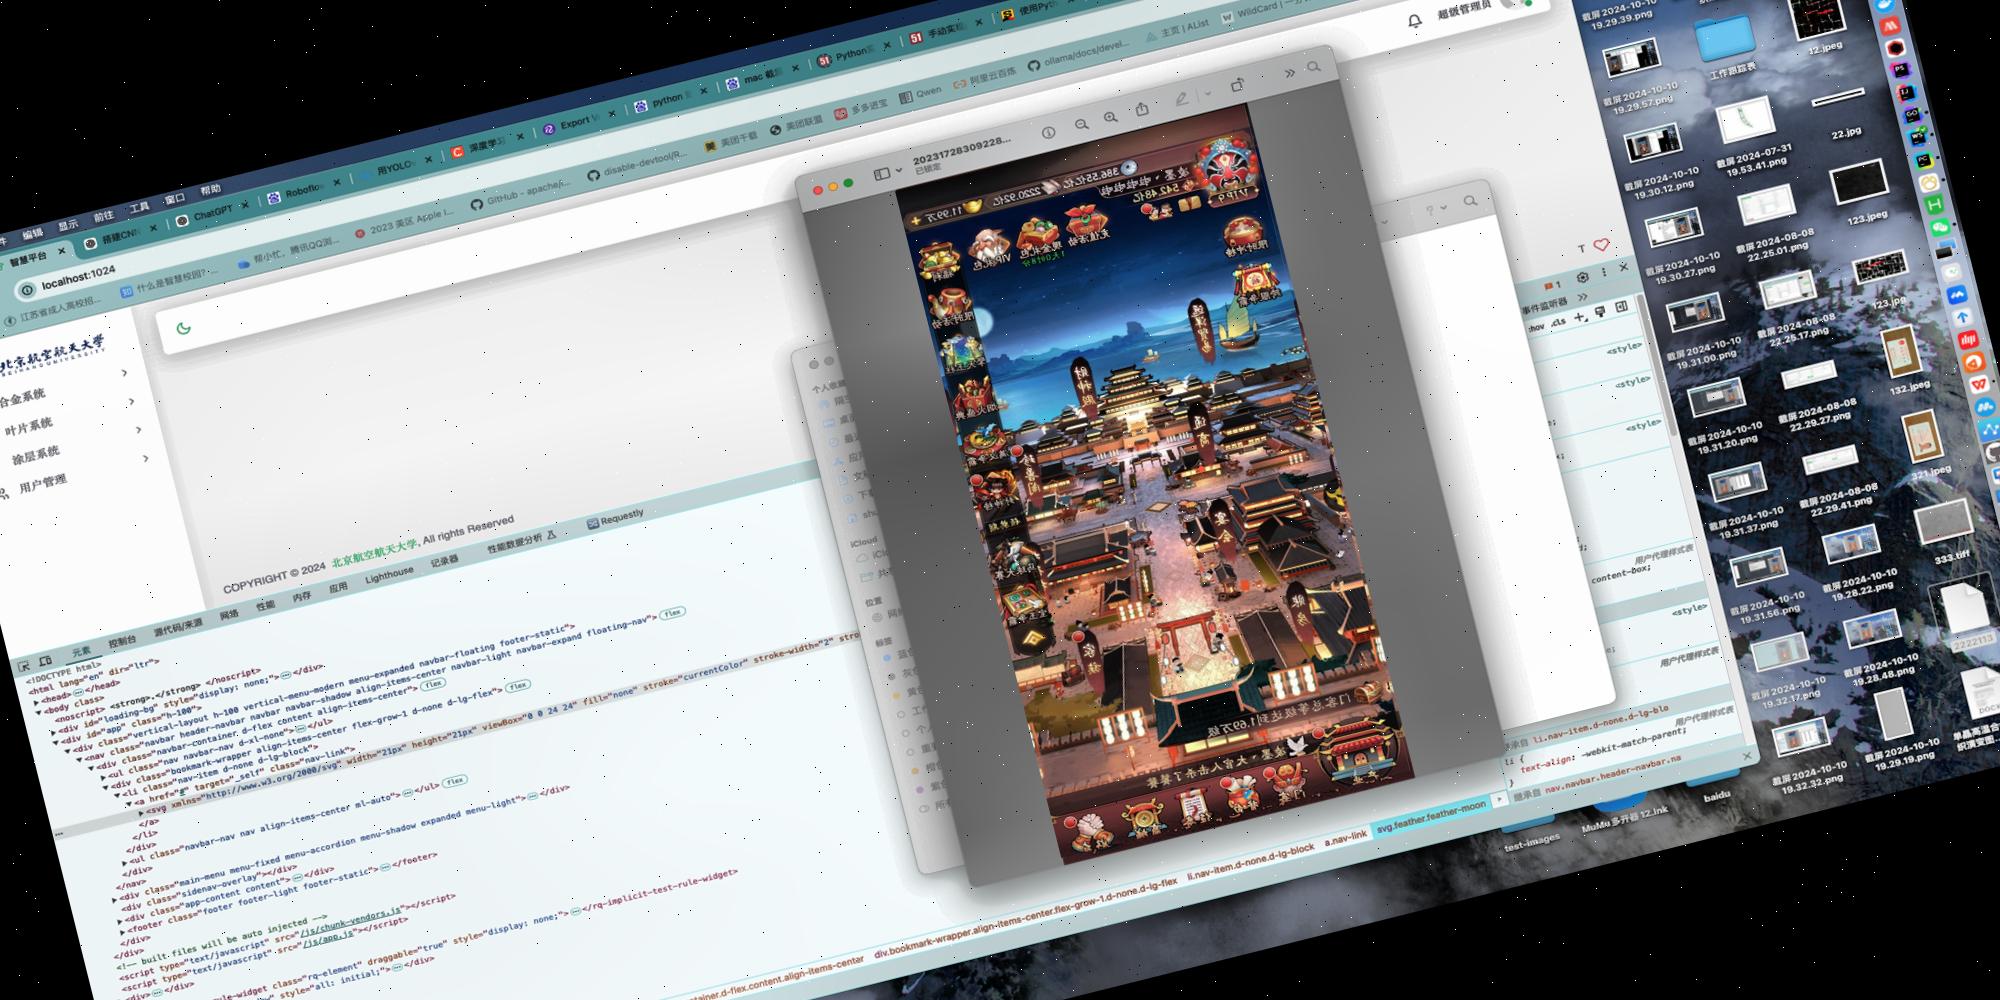The height and width of the screenshot is (1000, 2000).
Task: Click Preview's markup pen icon
Action: pos(1182,99)
